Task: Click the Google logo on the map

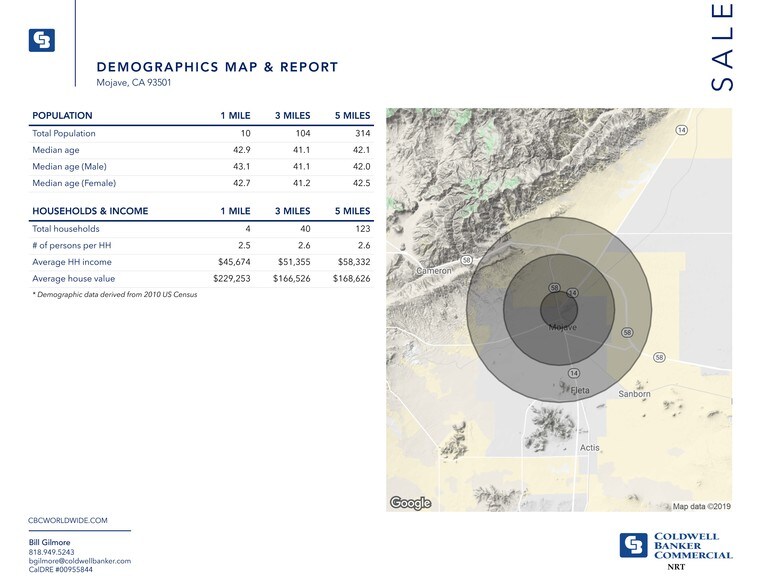Action: pyautogui.click(x=410, y=503)
